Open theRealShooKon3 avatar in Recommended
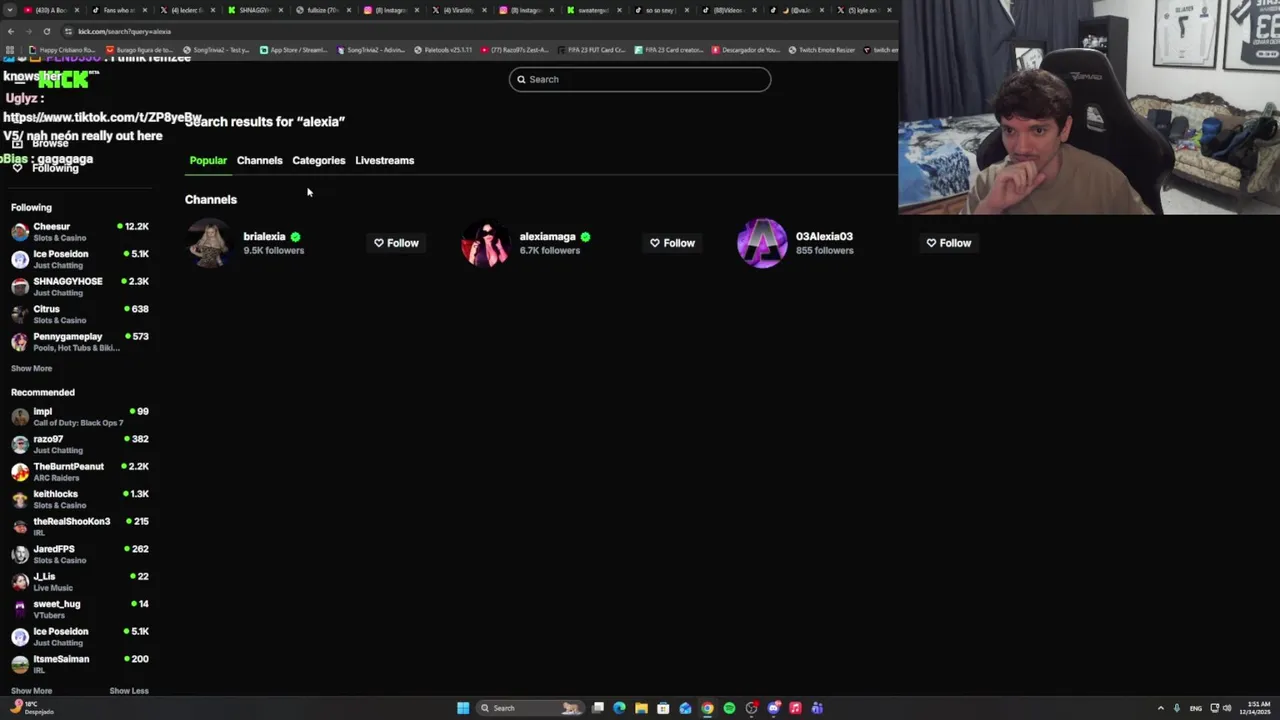Image resolution: width=1280 pixels, height=720 pixels. pyautogui.click(x=20, y=527)
